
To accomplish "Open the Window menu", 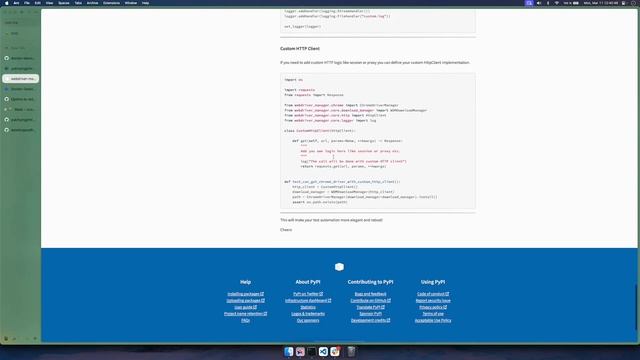I will (x=131, y=3).
